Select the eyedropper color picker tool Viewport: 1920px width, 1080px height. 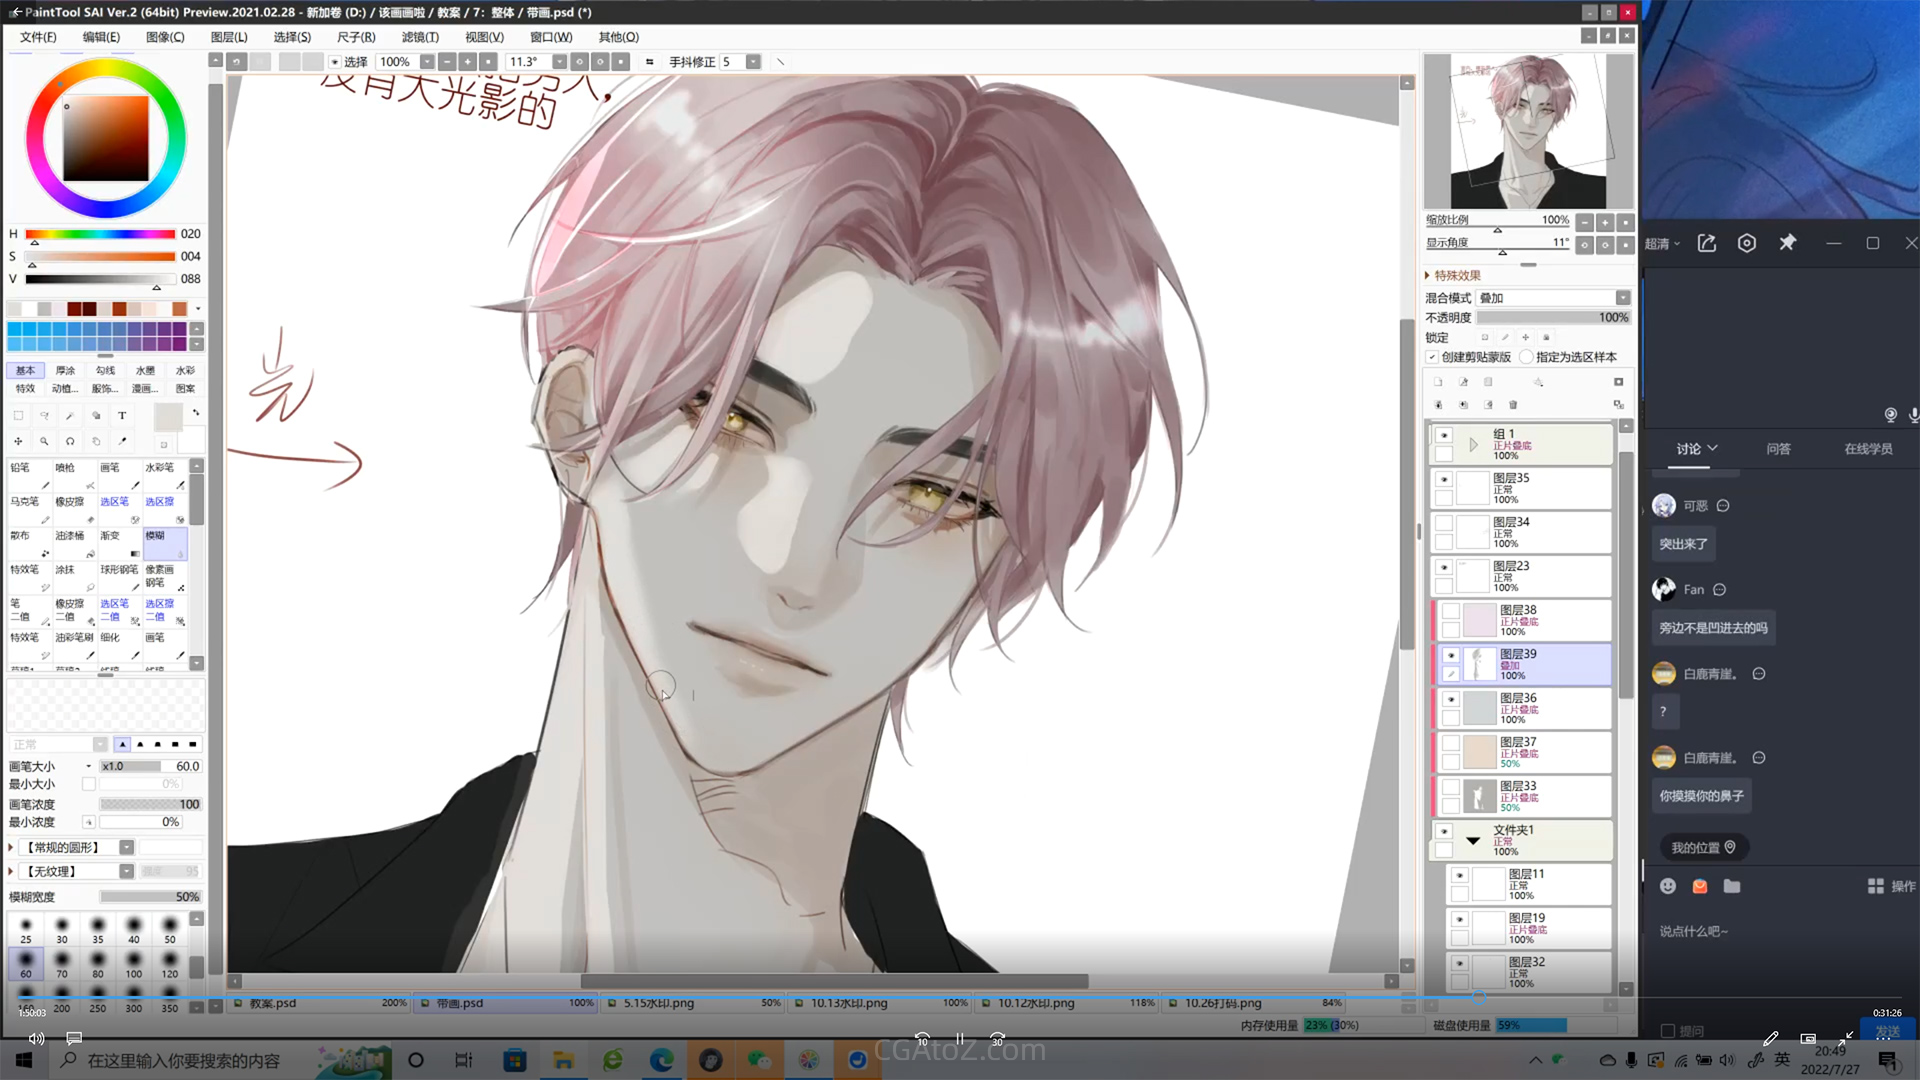[122, 440]
